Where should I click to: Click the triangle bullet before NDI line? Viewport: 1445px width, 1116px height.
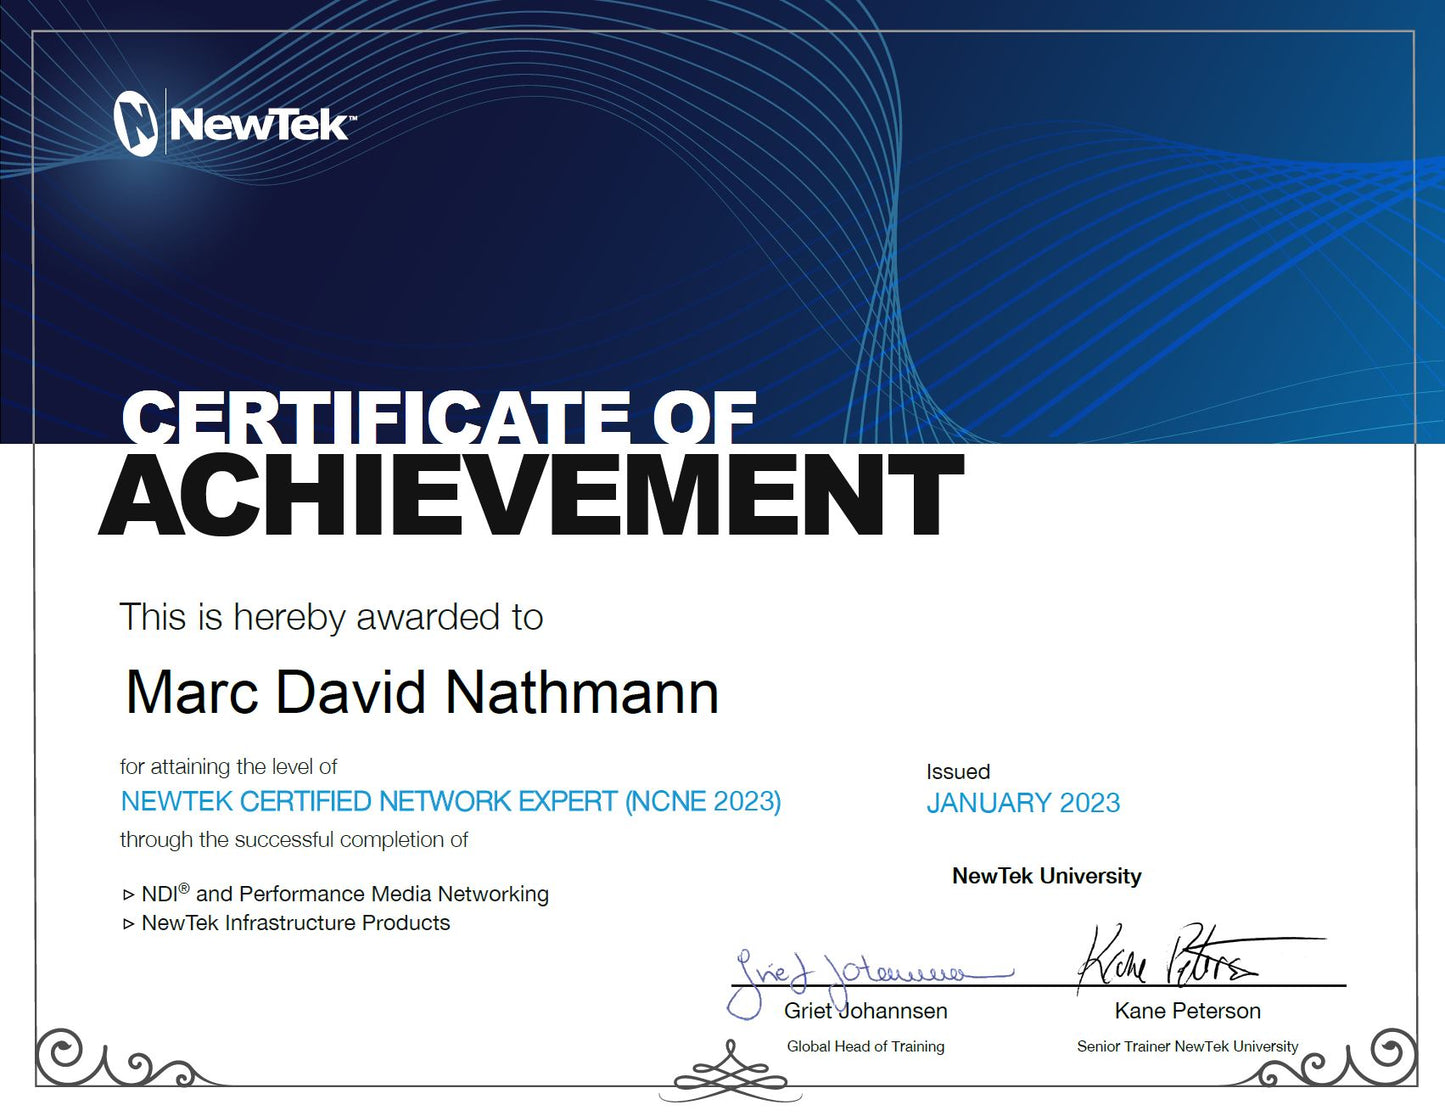(128, 895)
